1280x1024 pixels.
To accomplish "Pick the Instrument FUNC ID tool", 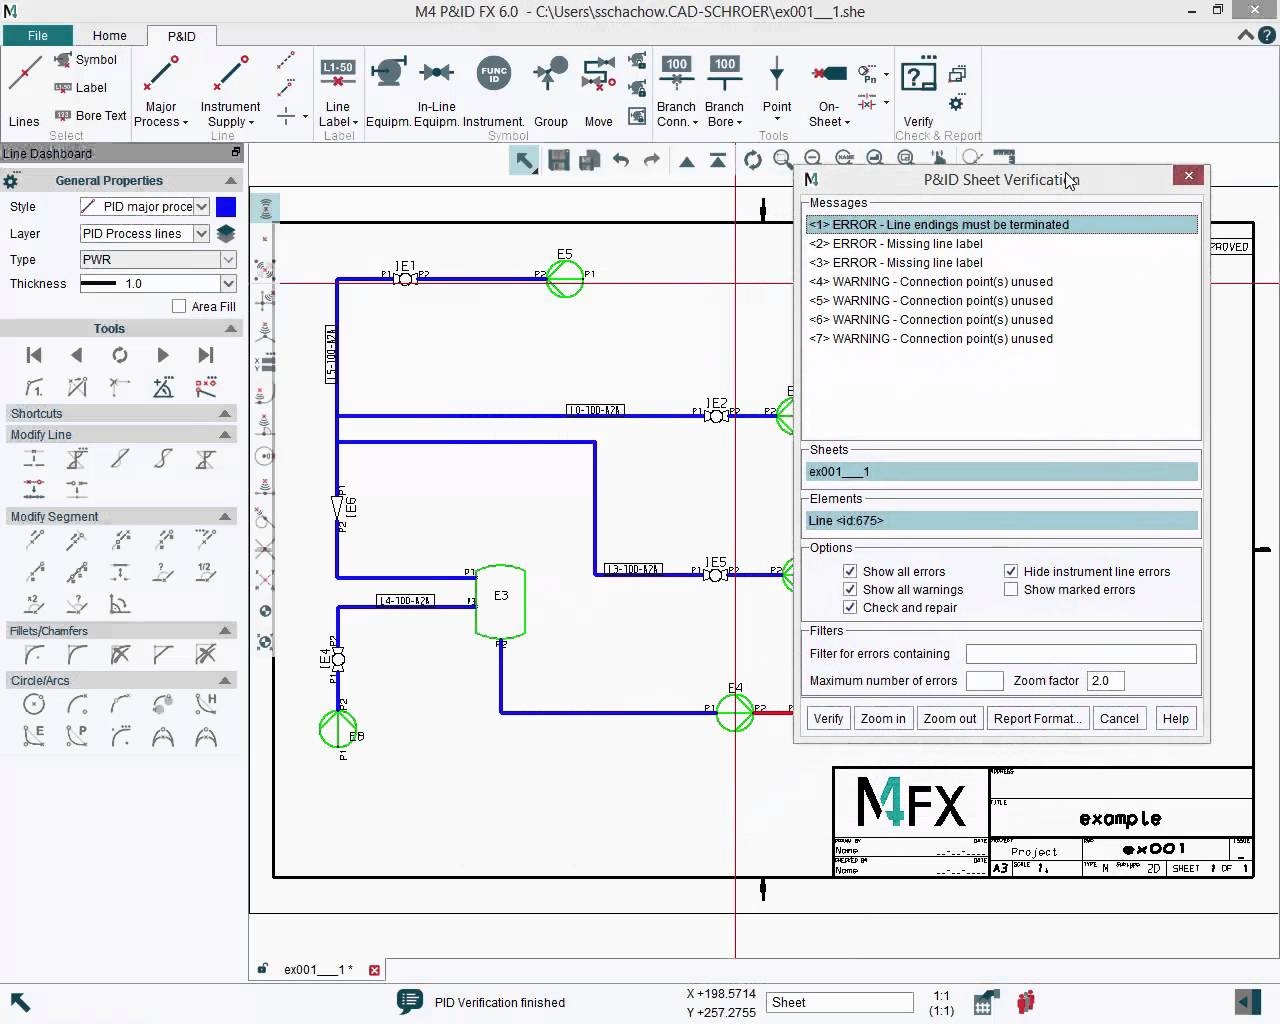I will click(x=494, y=92).
